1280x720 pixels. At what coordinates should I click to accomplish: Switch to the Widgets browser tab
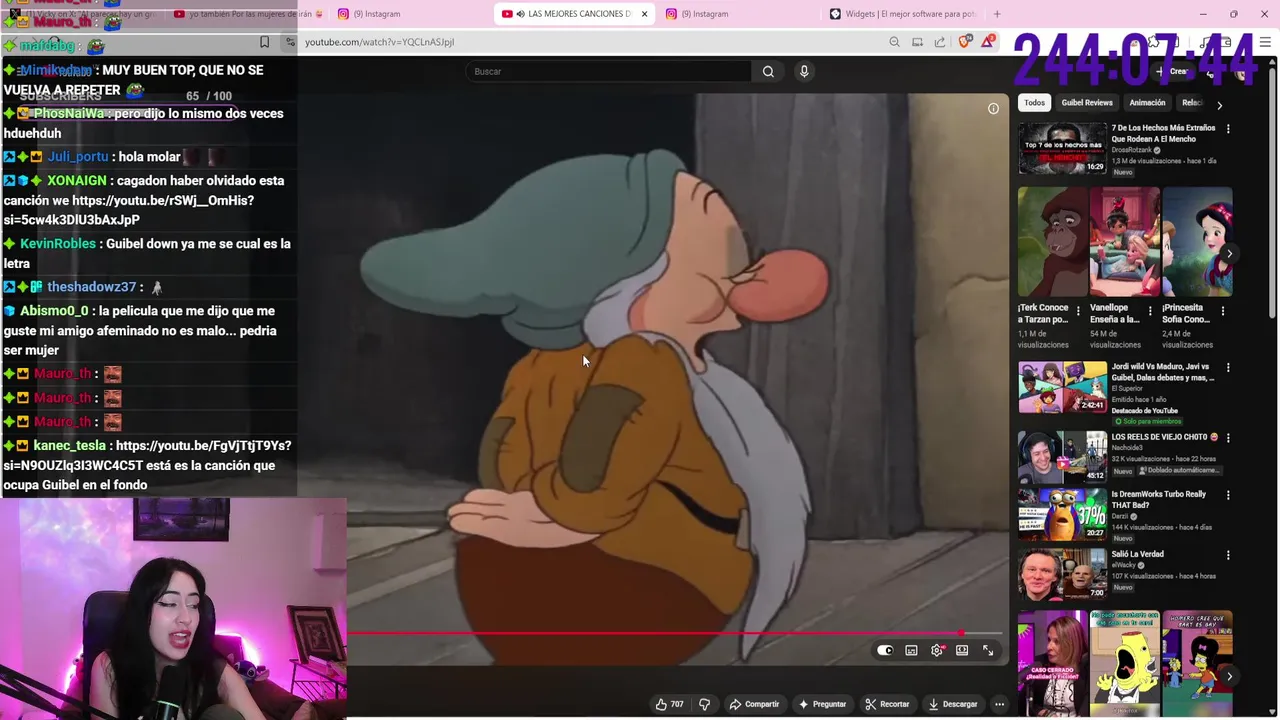pos(903,14)
